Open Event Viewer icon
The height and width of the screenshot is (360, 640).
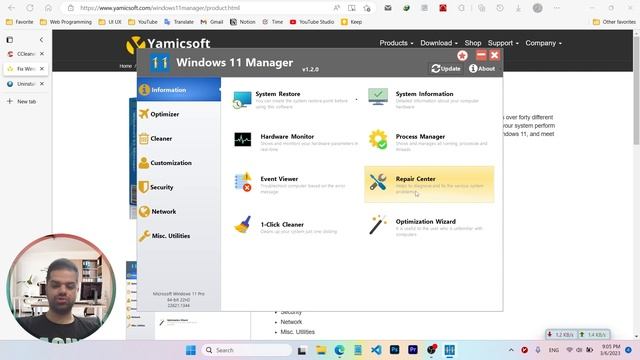243,182
